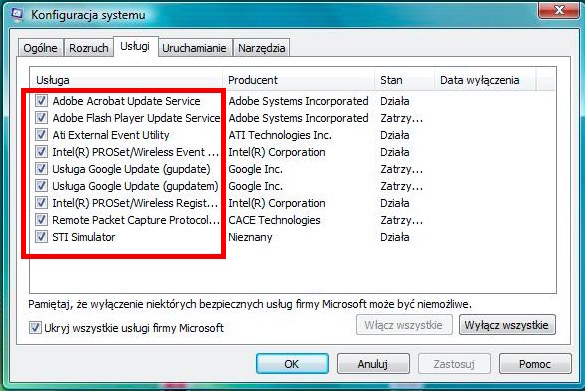Toggle Ati External Event Utility checkbox

point(41,134)
